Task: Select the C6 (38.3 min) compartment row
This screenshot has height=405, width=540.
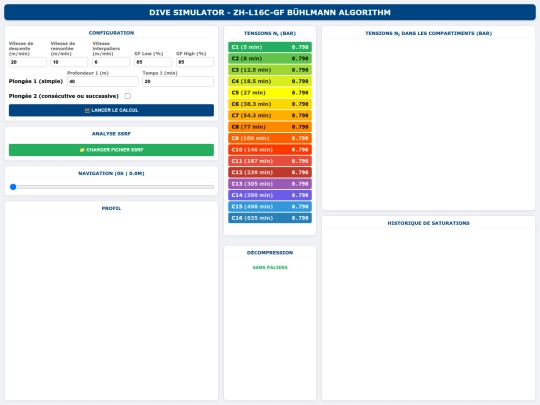Action: 270,104
